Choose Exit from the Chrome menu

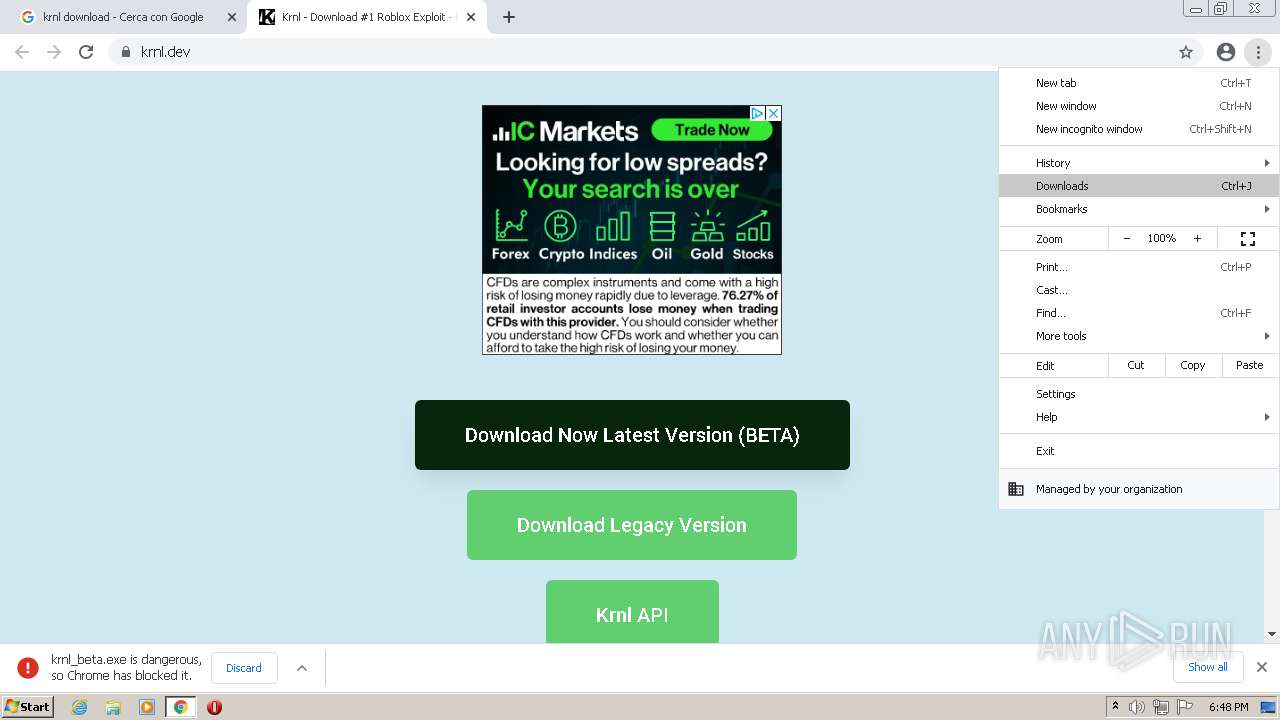click(1139, 451)
